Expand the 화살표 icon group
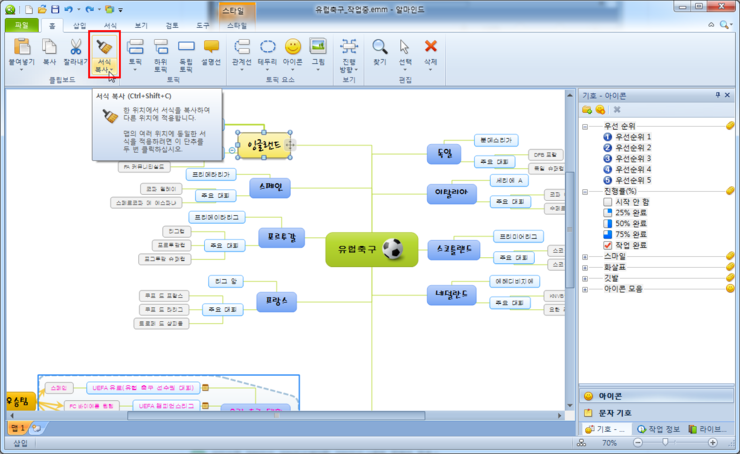 [x=585, y=267]
